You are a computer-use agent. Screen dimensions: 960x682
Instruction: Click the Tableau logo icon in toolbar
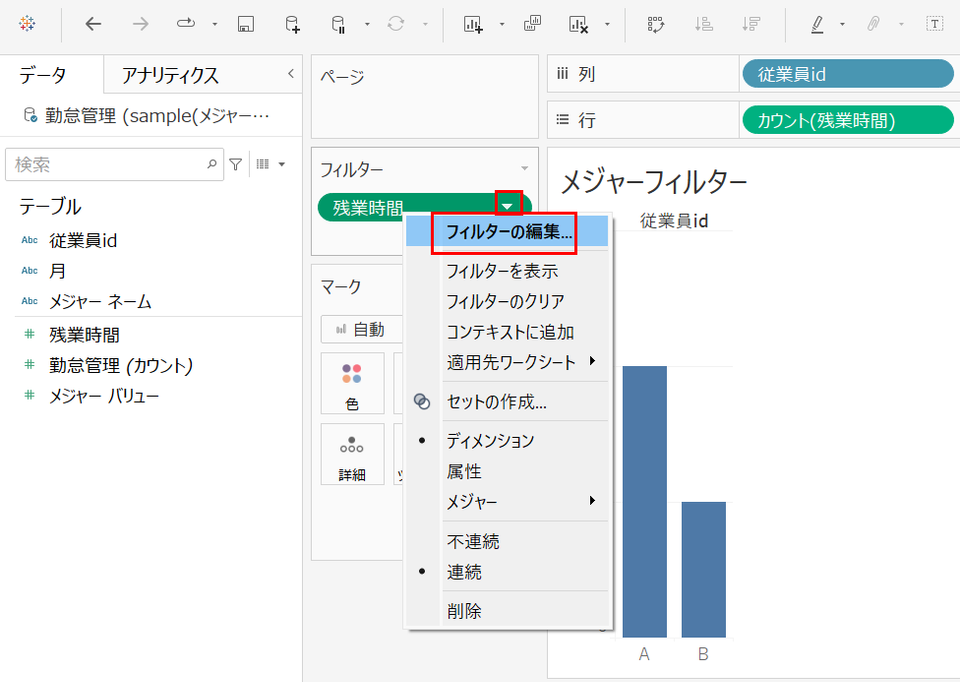(x=27, y=24)
